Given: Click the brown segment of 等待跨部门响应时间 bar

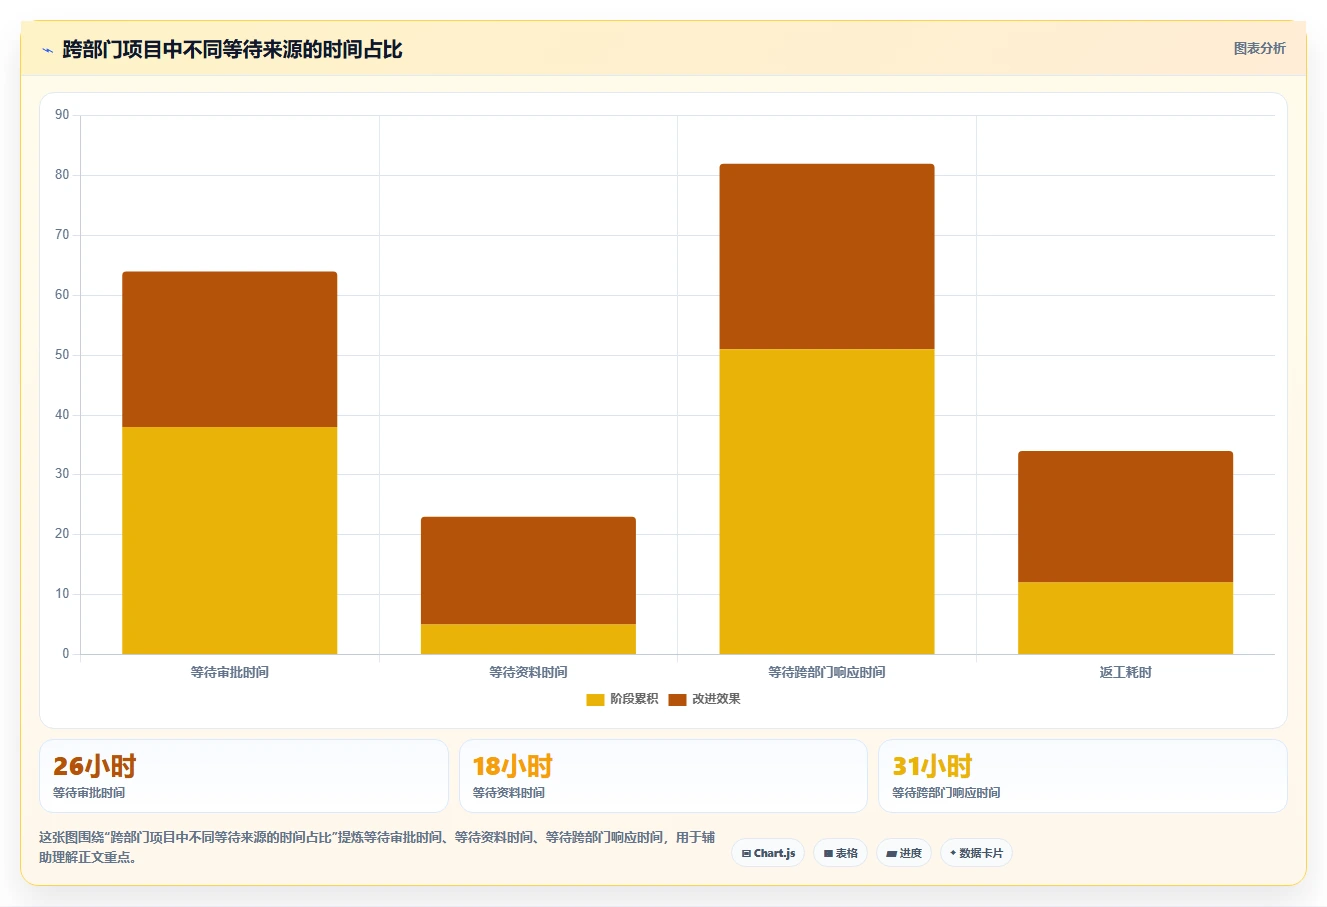Looking at the screenshot, I should coord(827,256).
